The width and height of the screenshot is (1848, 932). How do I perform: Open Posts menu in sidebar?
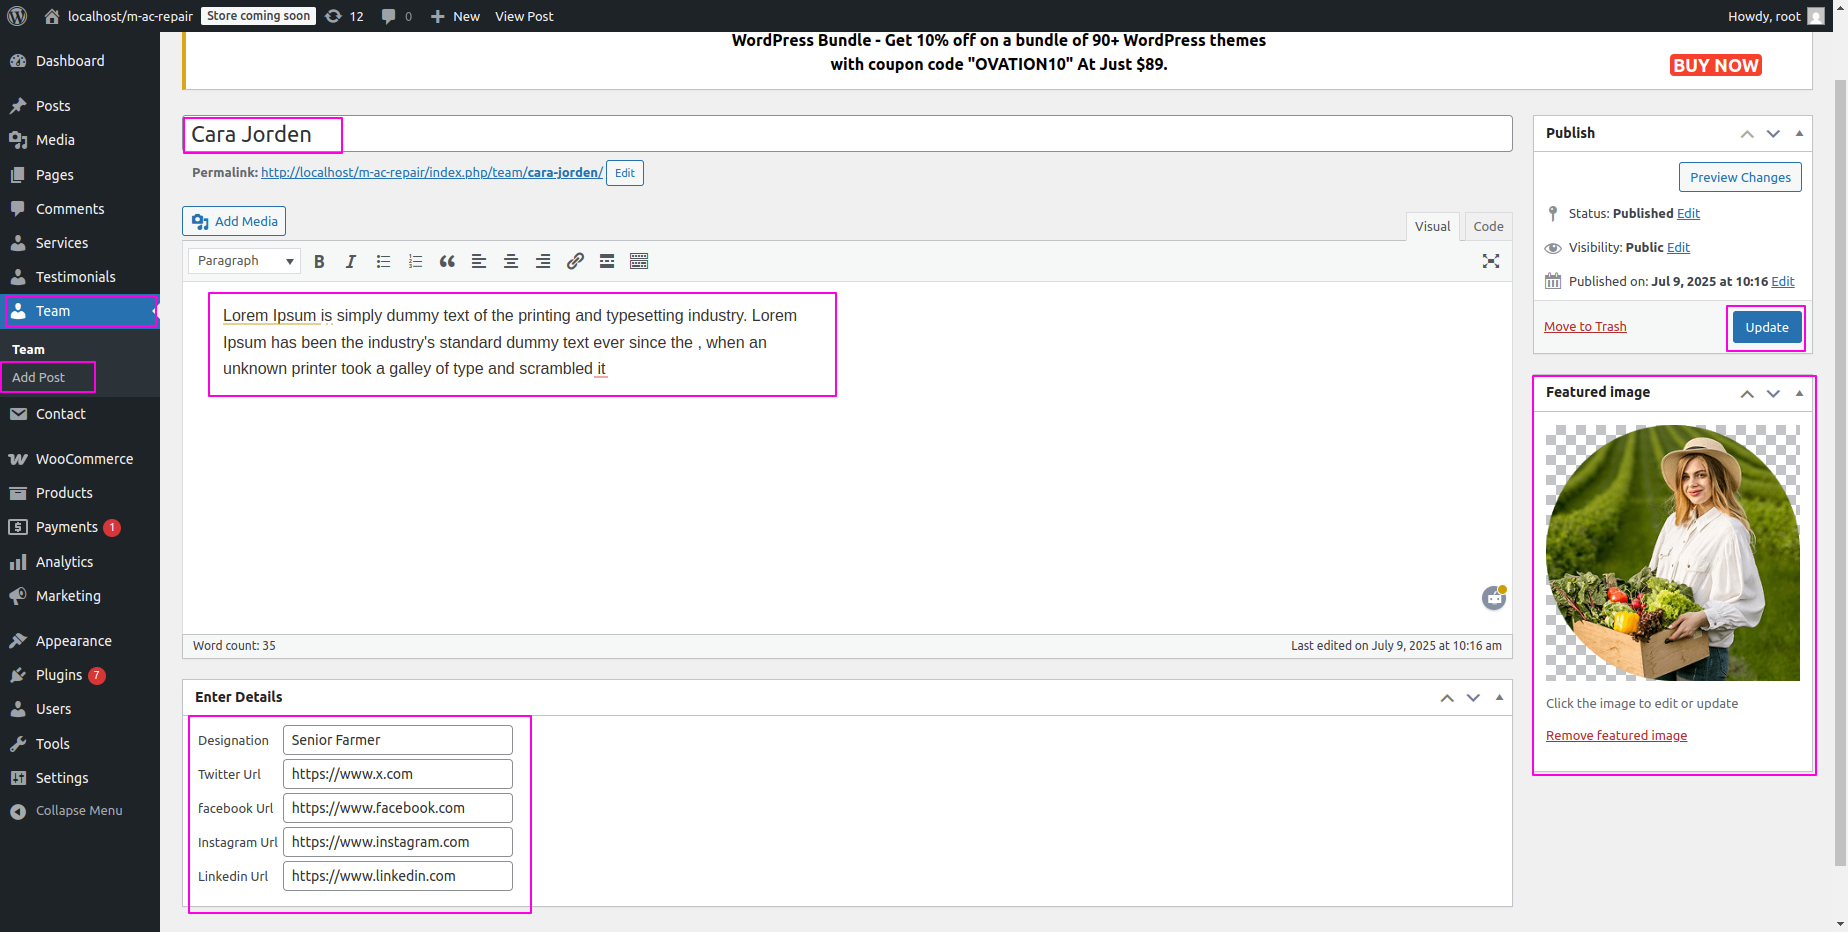click(80, 106)
